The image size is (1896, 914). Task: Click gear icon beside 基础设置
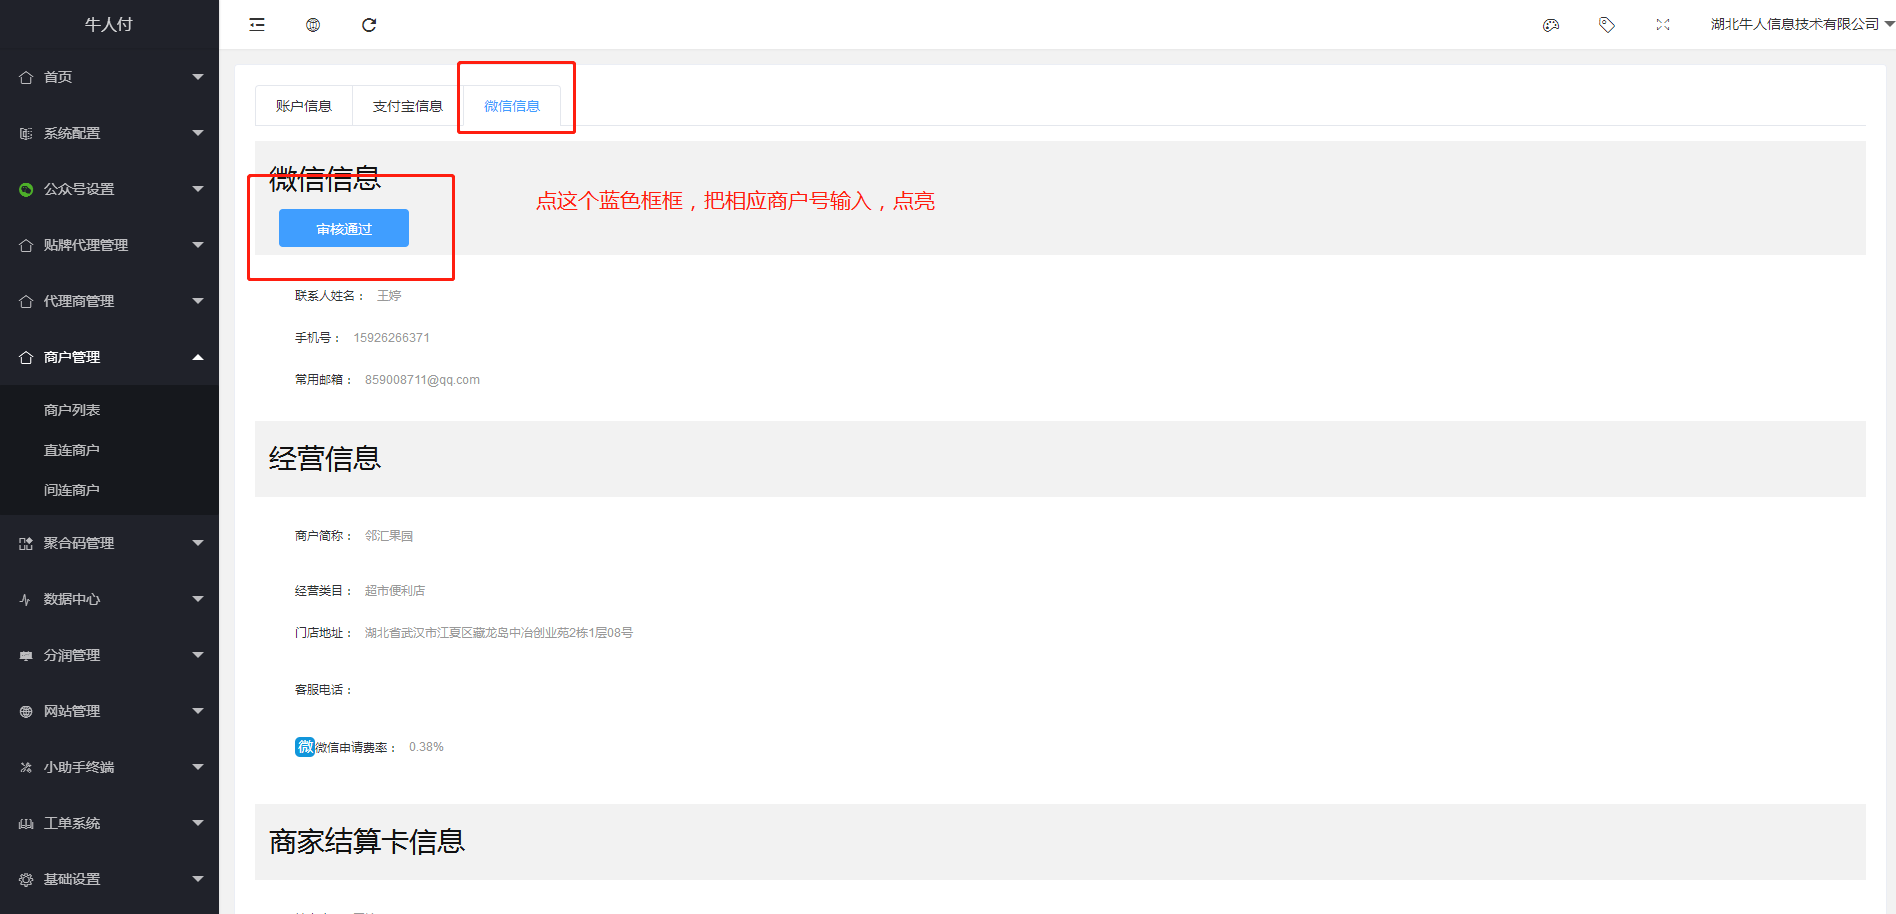26,879
